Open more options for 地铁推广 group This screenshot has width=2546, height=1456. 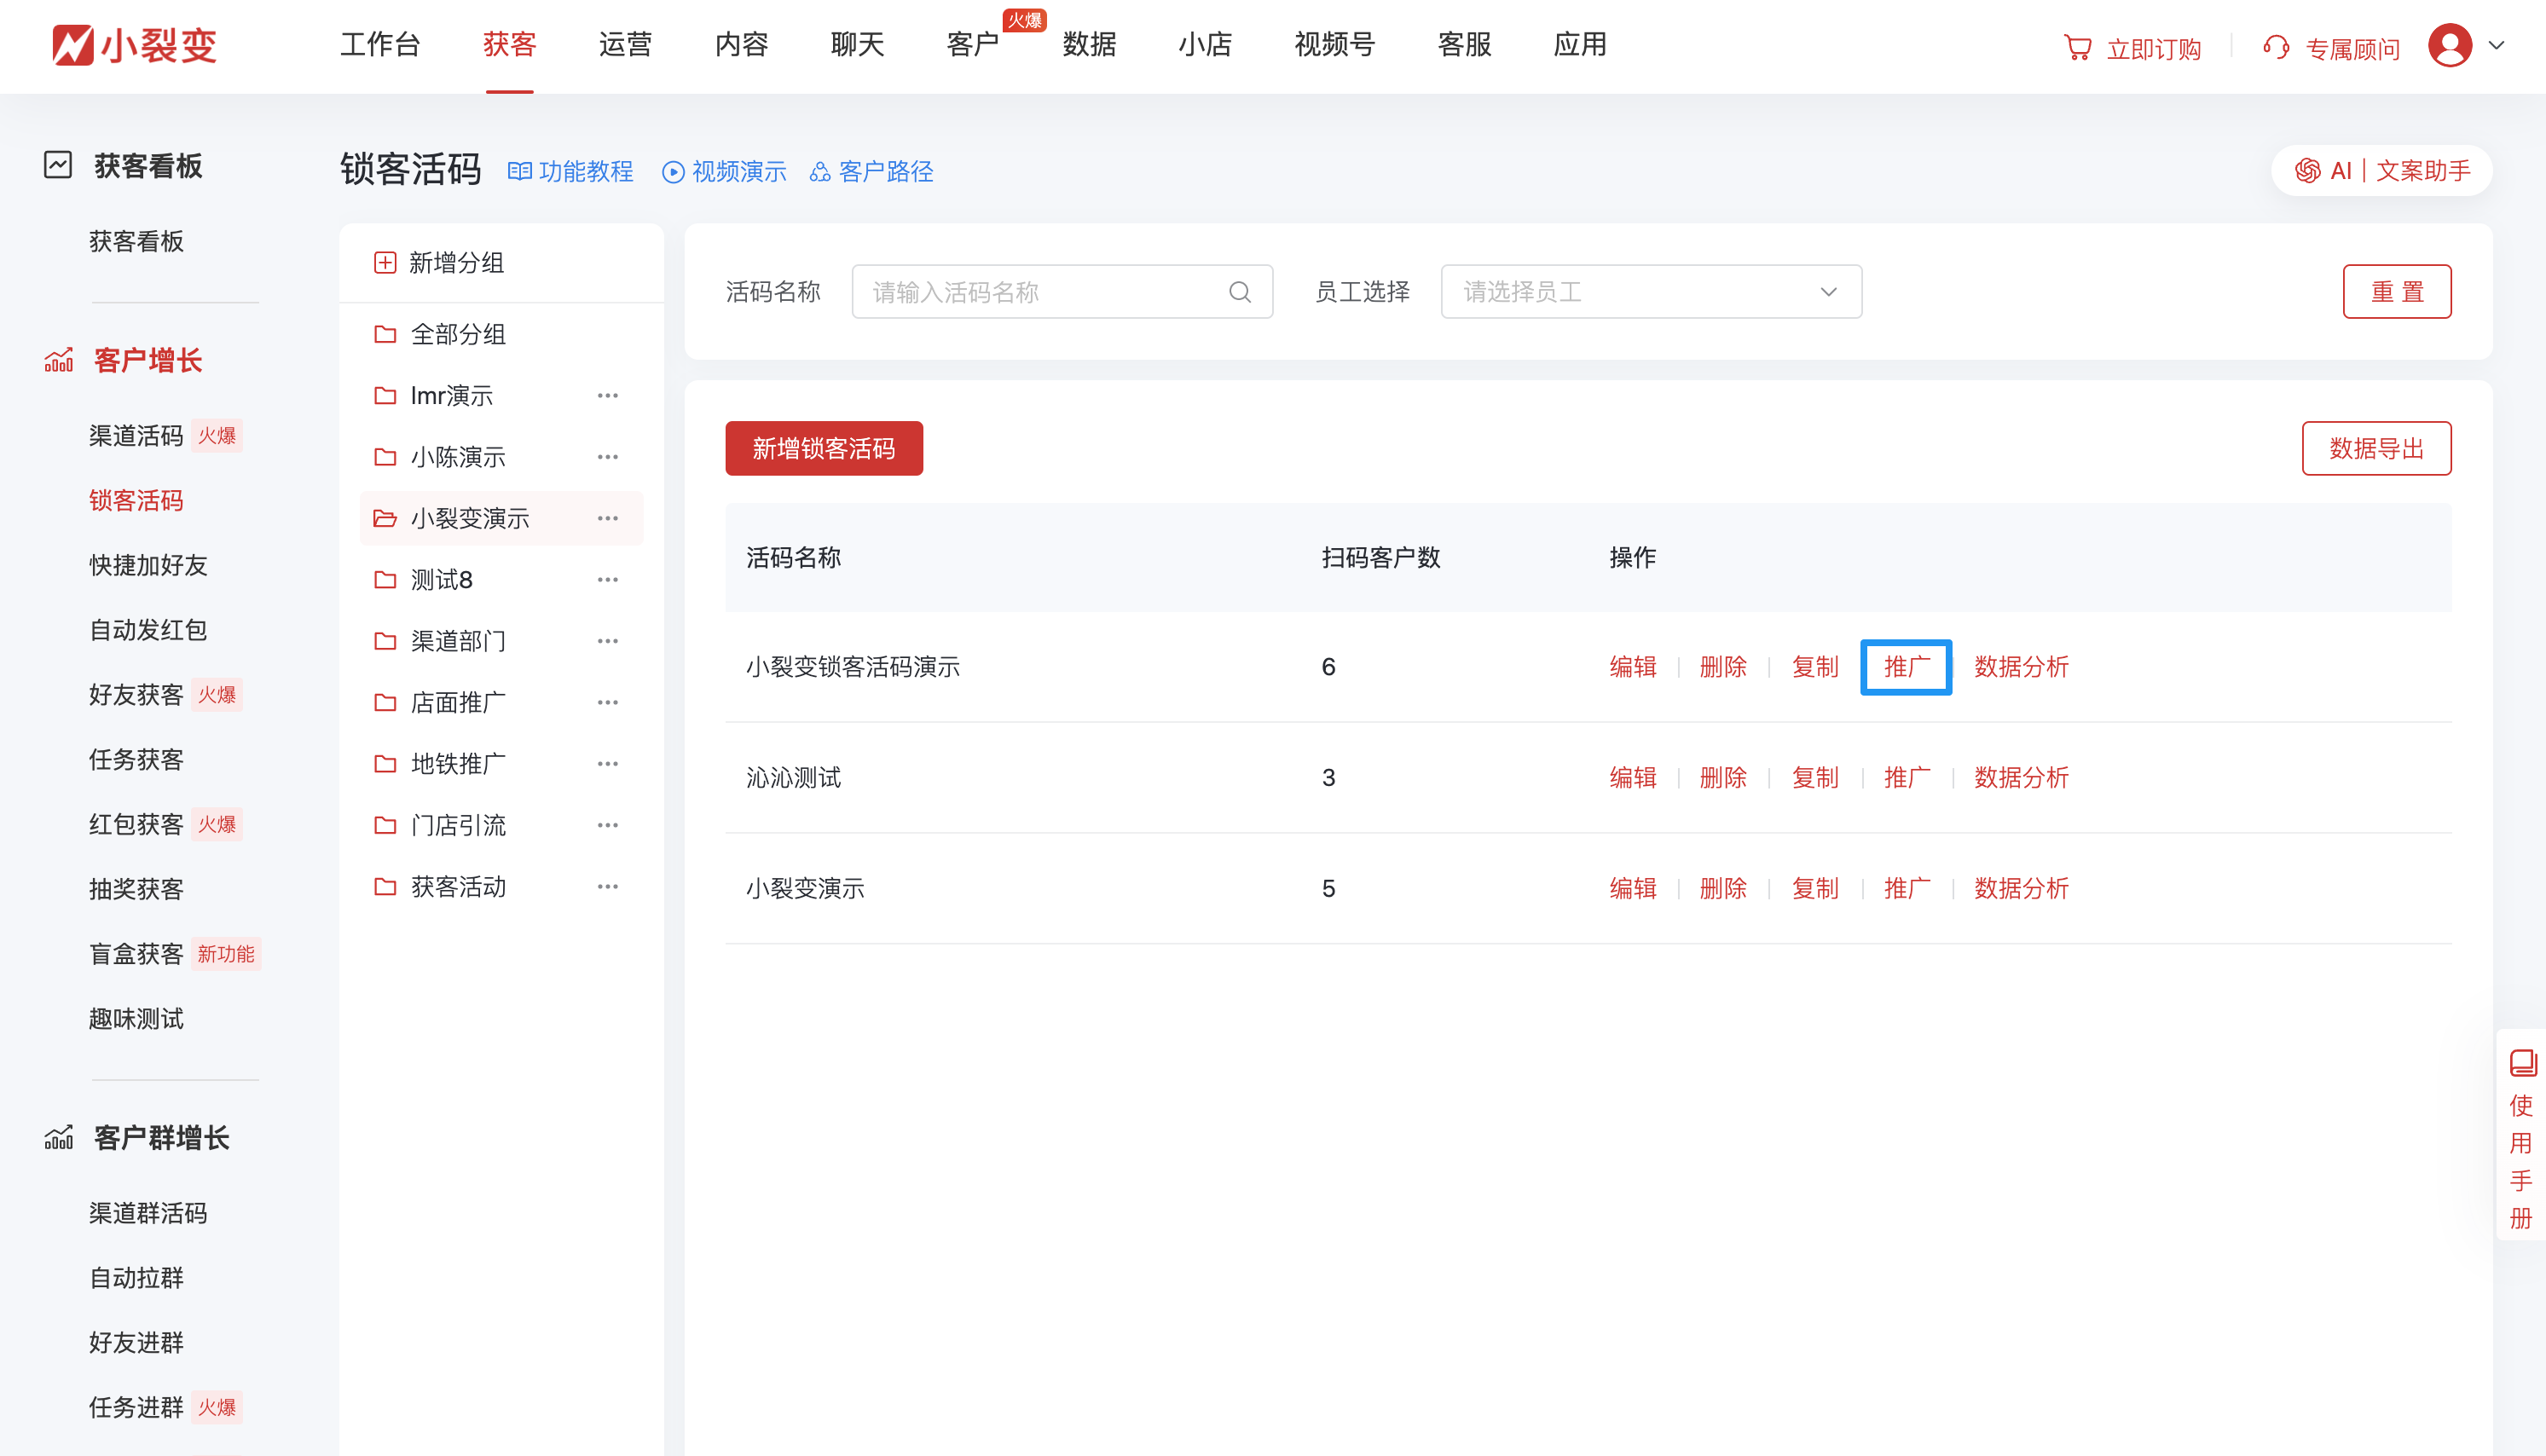point(607,764)
